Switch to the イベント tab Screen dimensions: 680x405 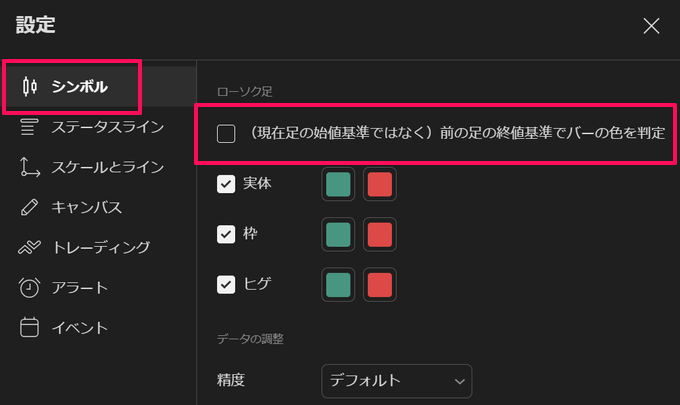click(x=98, y=327)
